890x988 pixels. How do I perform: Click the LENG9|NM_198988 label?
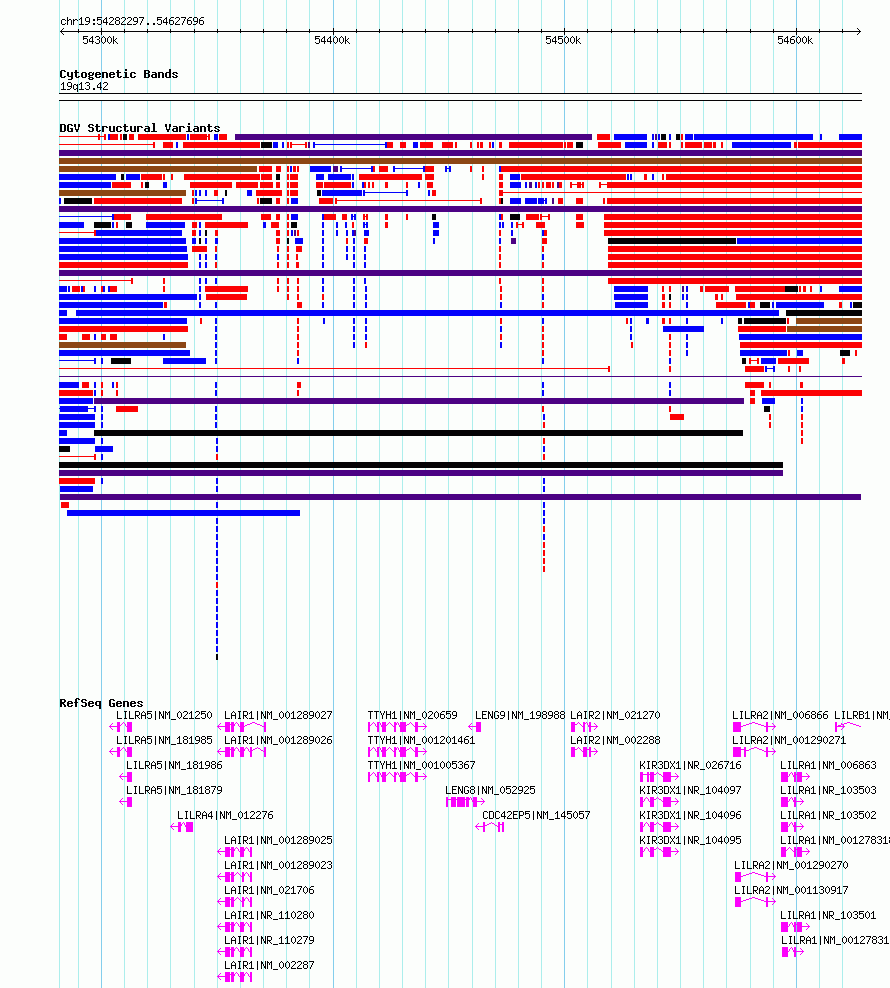[x=520, y=715]
